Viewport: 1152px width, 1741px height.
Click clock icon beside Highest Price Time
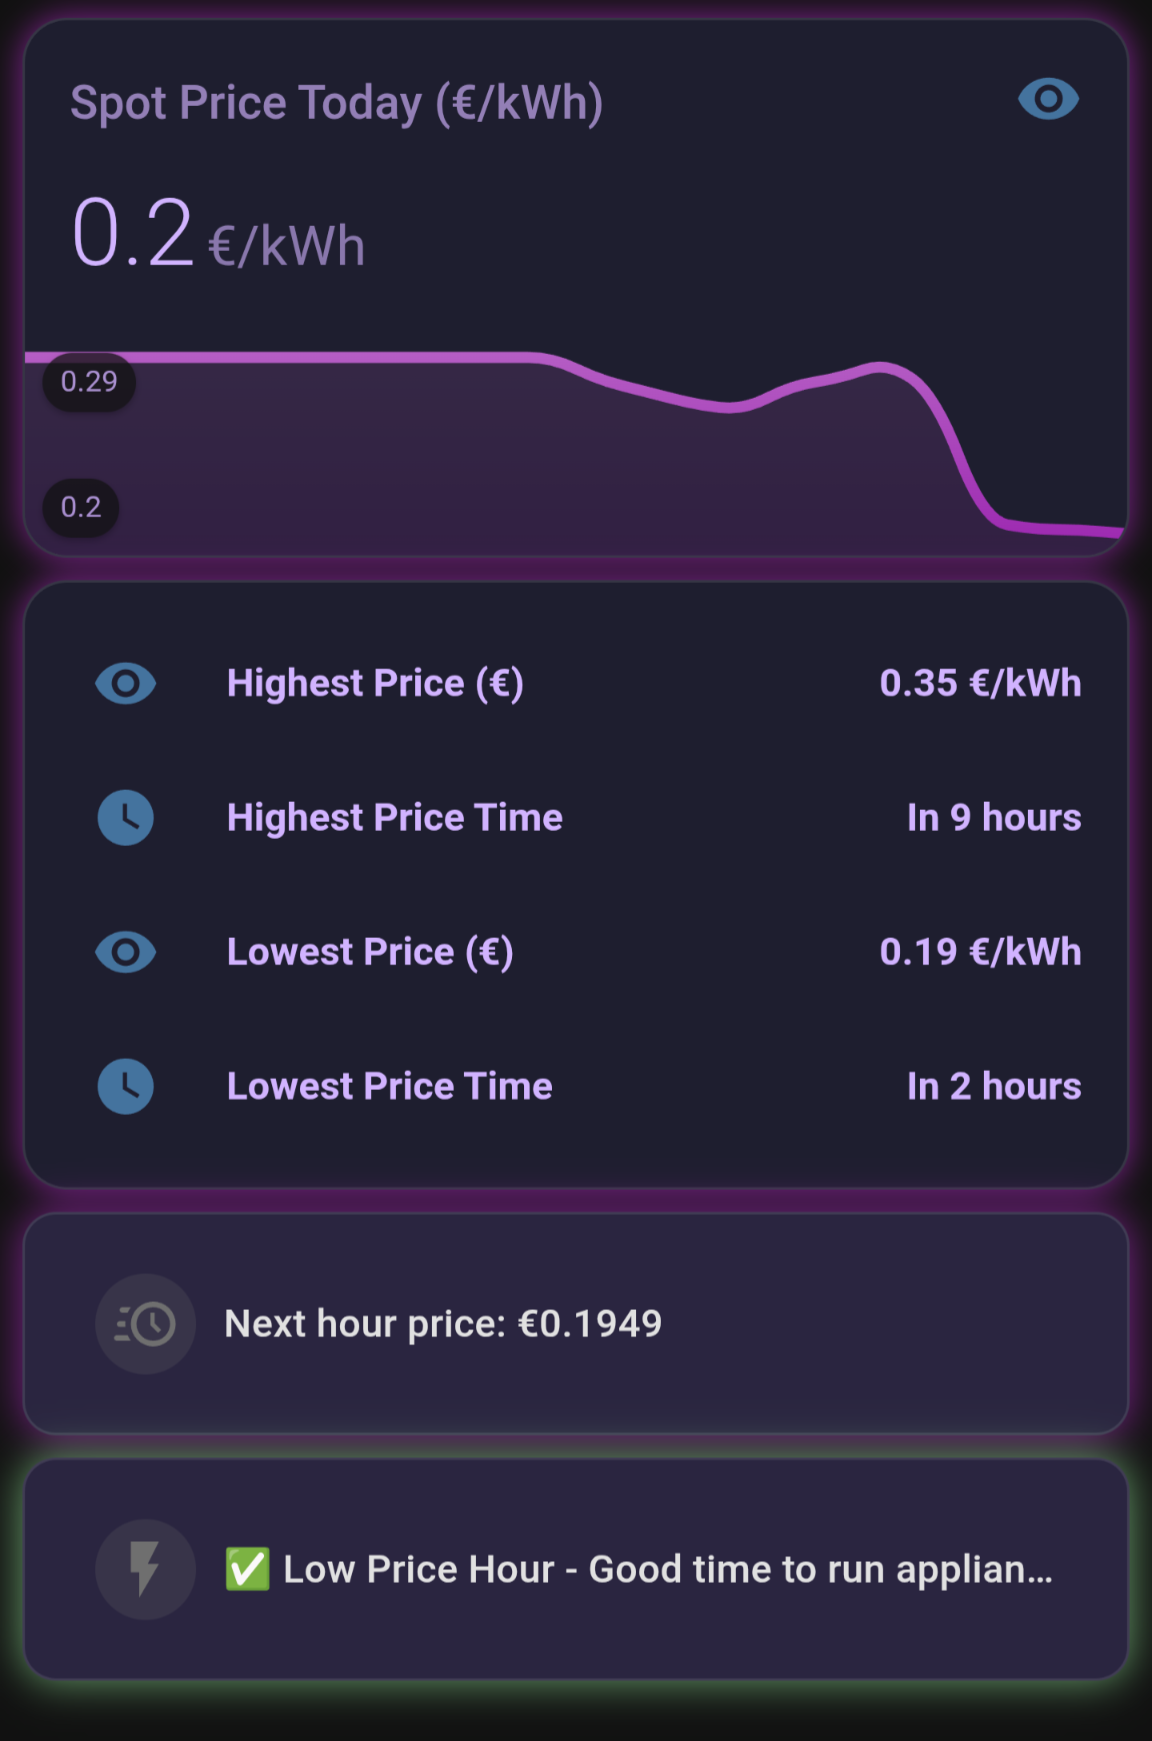(125, 818)
